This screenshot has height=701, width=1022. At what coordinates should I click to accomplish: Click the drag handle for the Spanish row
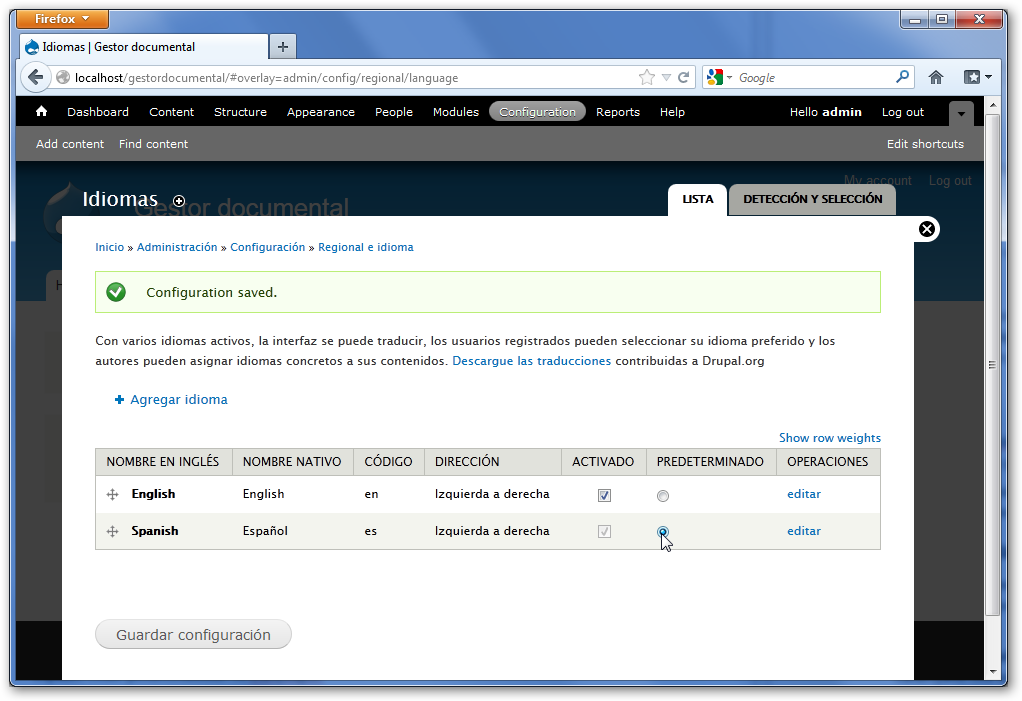(x=113, y=531)
